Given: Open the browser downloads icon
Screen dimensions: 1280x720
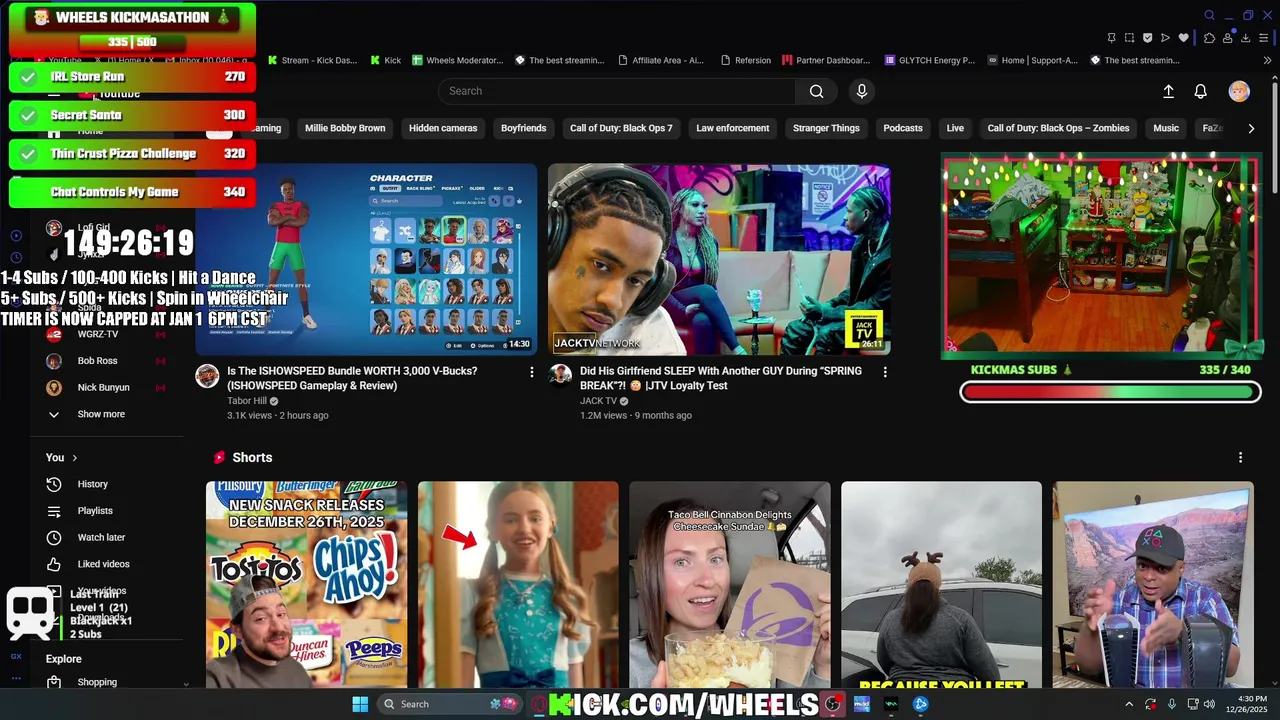Looking at the screenshot, I should 1246,38.
